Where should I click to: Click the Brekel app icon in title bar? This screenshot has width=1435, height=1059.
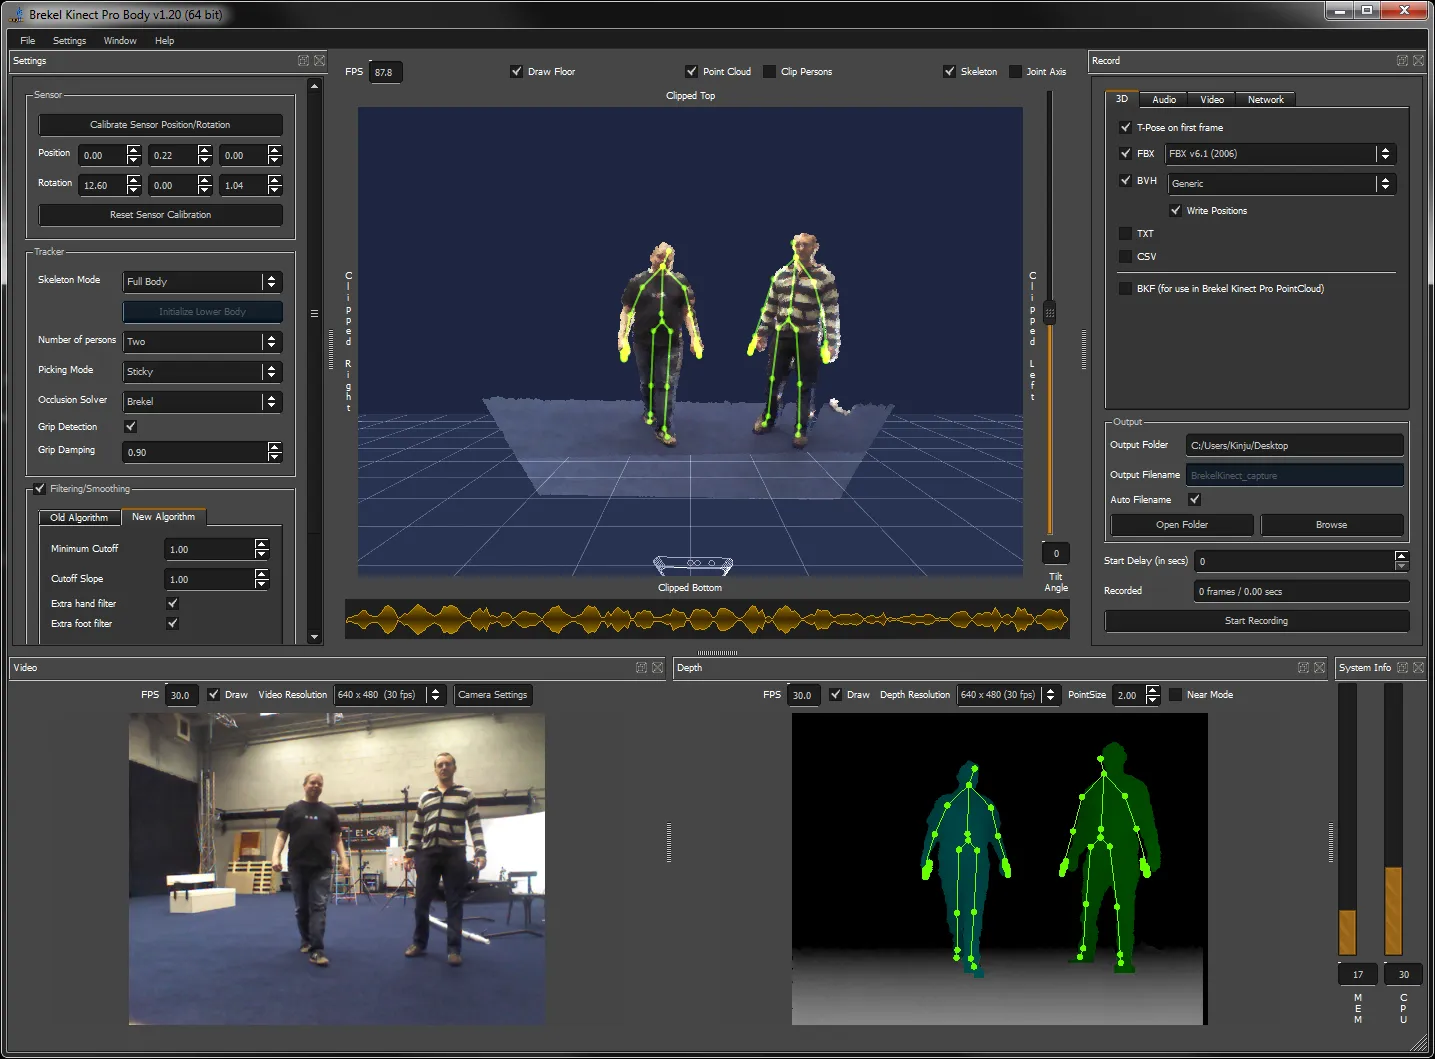[15, 14]
